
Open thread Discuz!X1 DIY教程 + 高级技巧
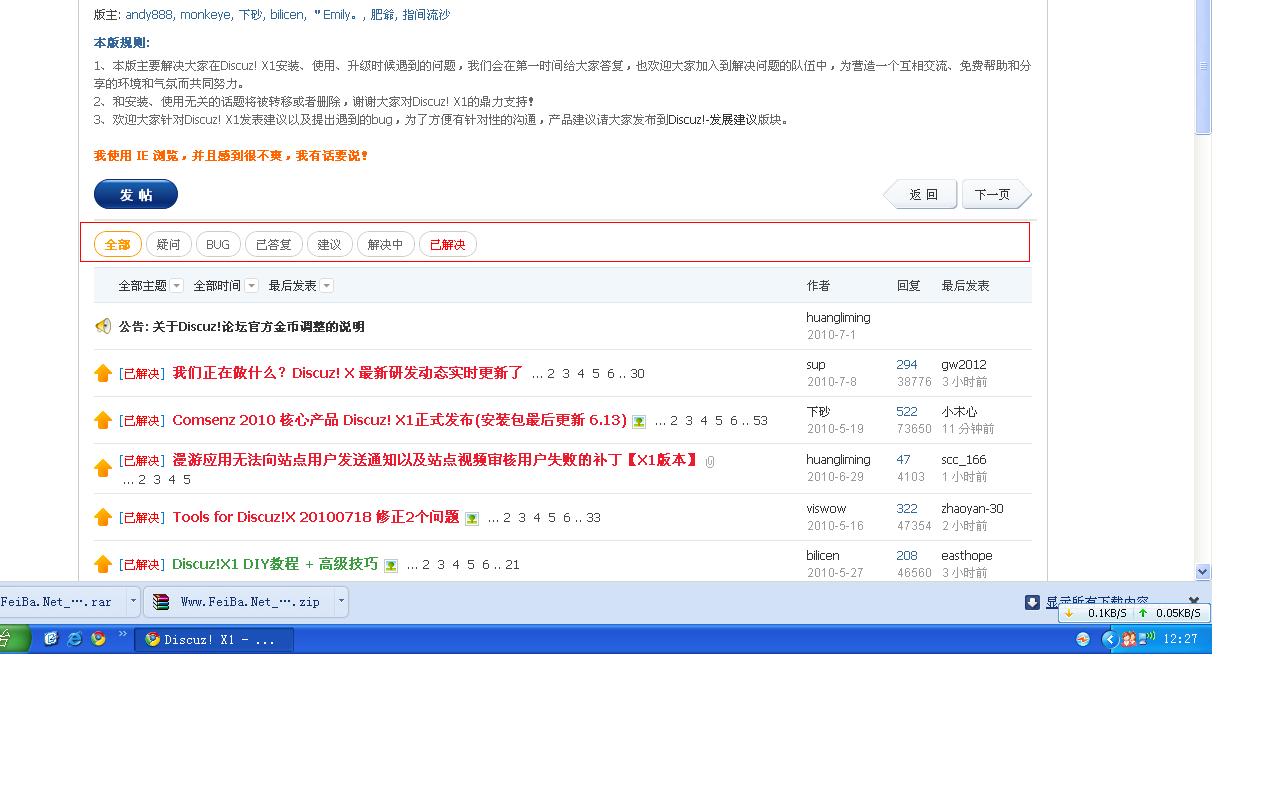click(x=275, y=564)
